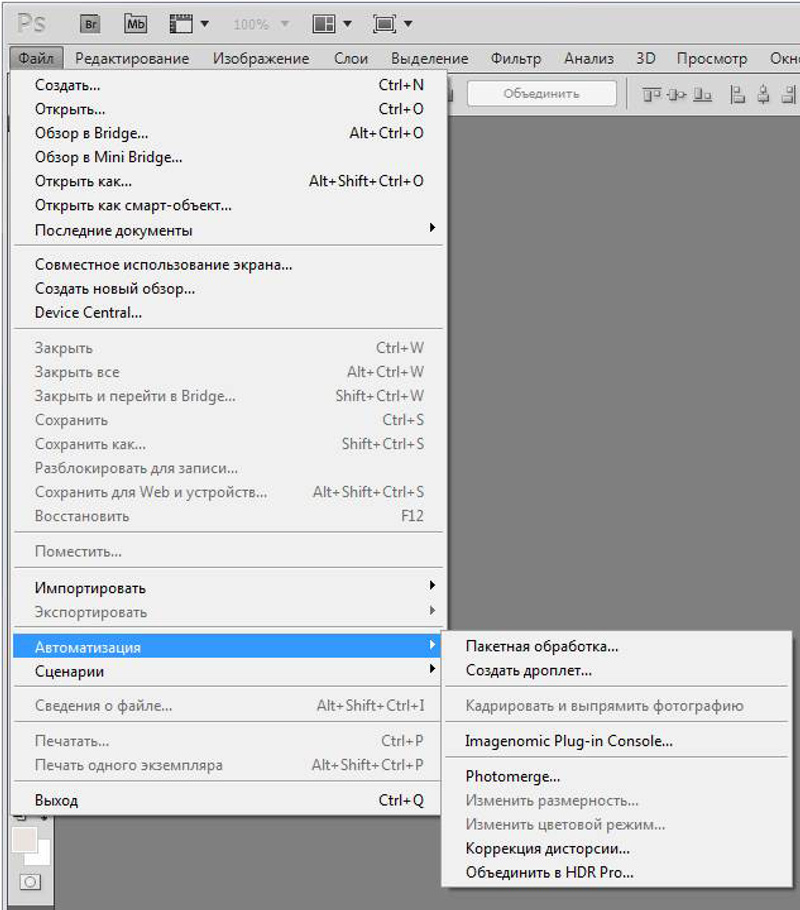Choose Выход to quit Photoshop
Viewport: 800px width, 910px height.
(227, 800)
